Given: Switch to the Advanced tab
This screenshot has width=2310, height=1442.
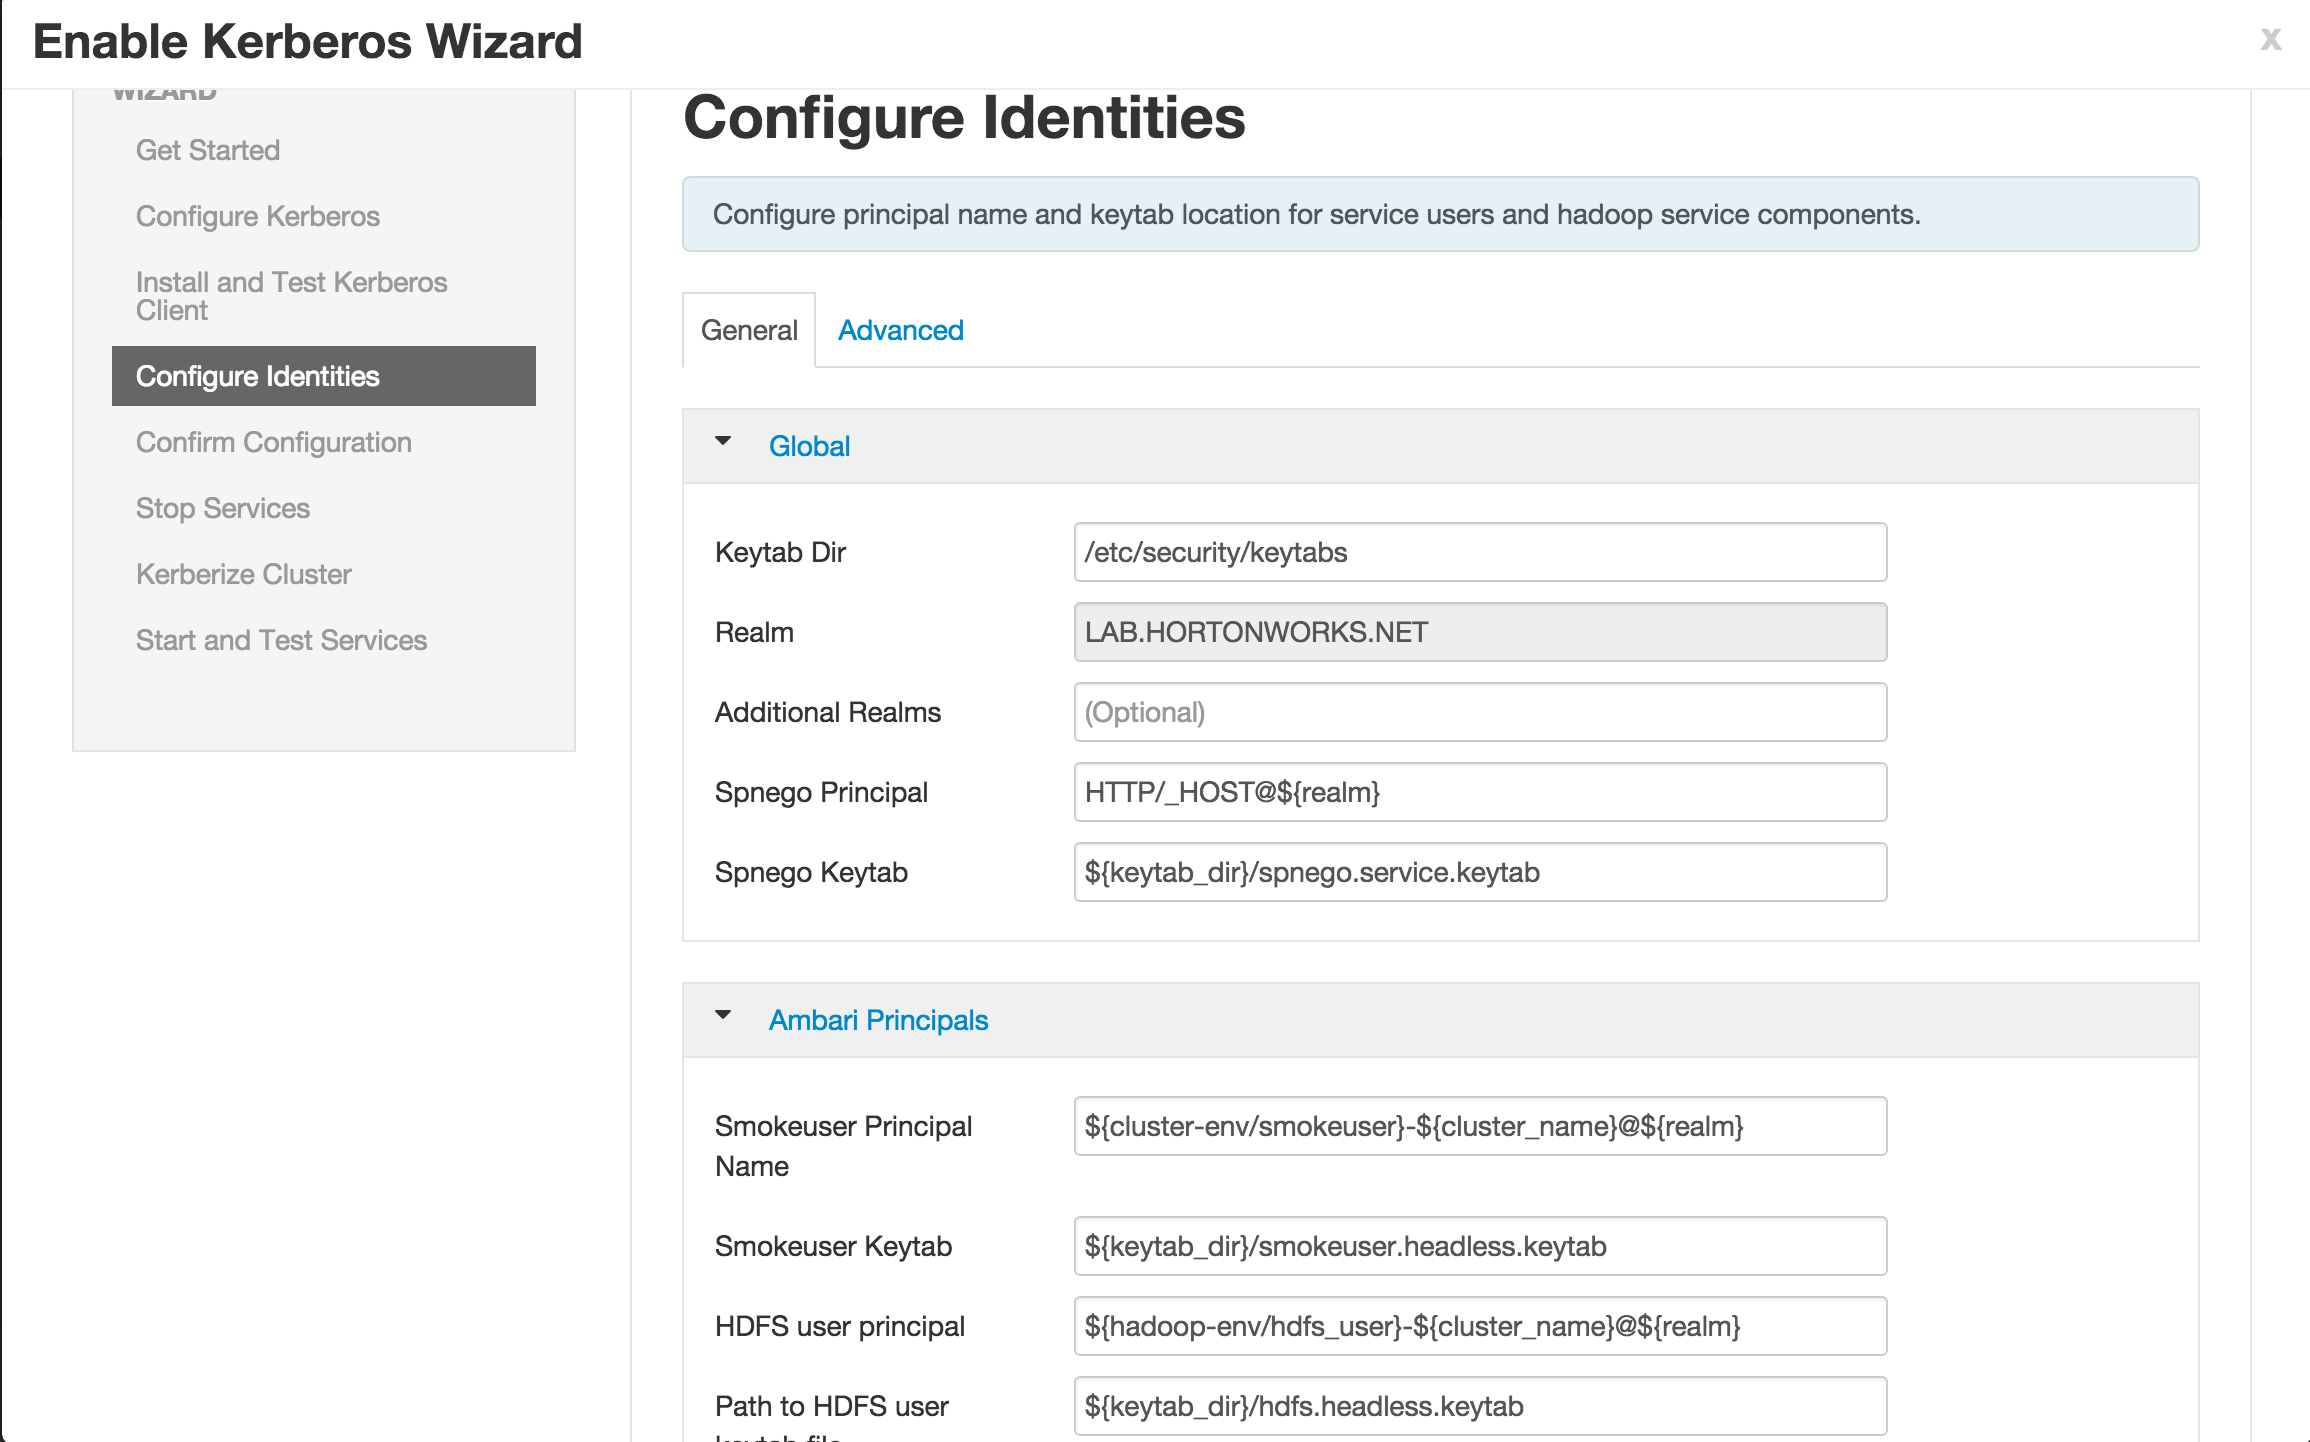Looking at the screenshot, I should coord(900,330).
